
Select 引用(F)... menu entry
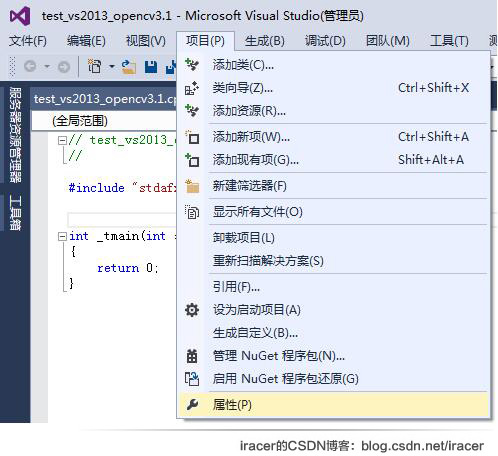333,287
